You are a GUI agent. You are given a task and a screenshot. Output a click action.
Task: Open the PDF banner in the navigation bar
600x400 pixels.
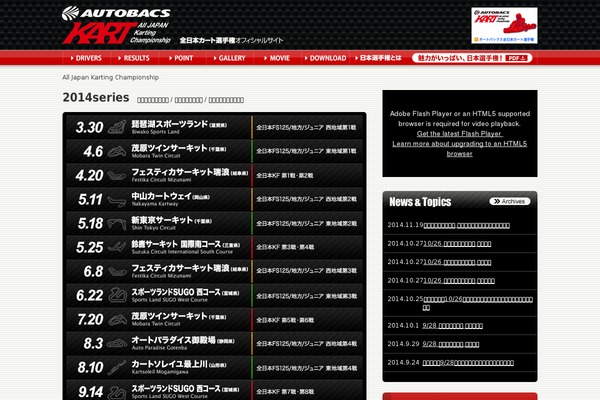coord(472,58)
